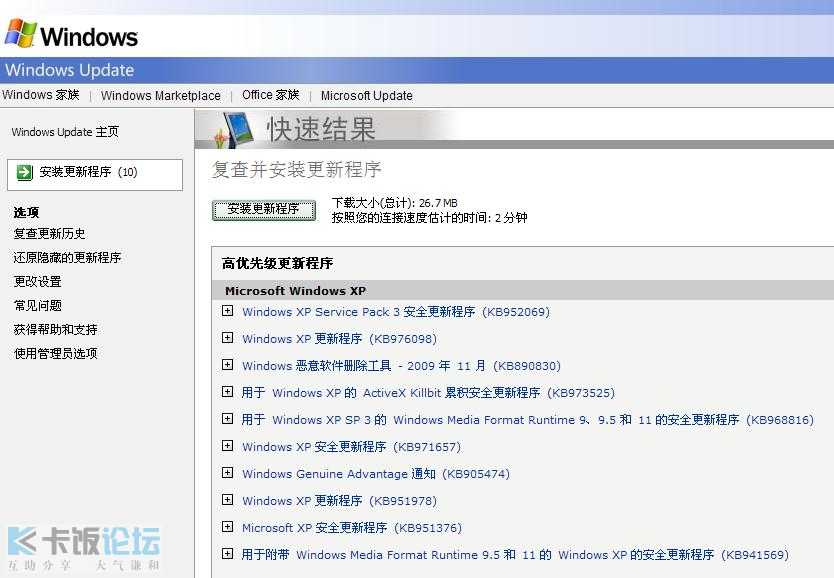Open the ActiveX Killbit 累积安全更新程序 link
This screenshot has height=578, width=834.
click(428, 393)
